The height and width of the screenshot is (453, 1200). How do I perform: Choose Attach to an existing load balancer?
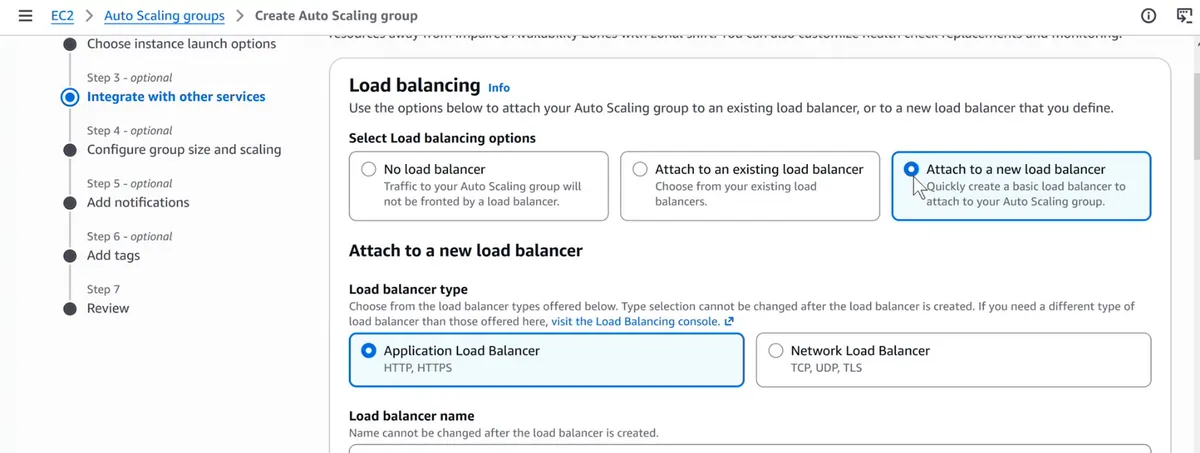click(x=750, y=186)
